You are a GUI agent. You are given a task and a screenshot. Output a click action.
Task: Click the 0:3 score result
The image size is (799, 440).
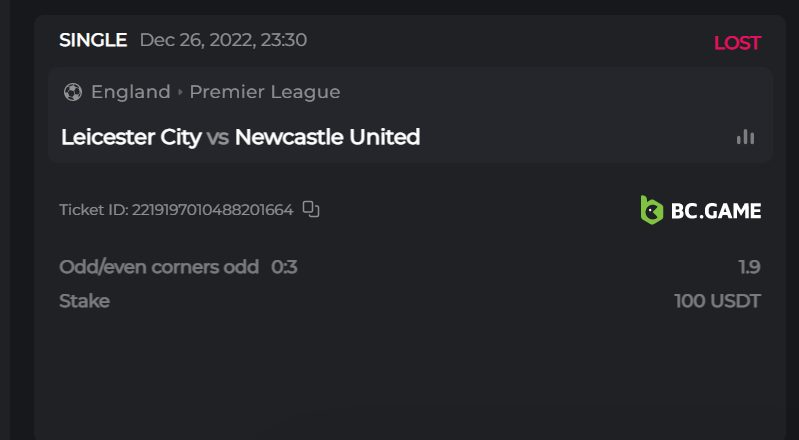(284, 267)
